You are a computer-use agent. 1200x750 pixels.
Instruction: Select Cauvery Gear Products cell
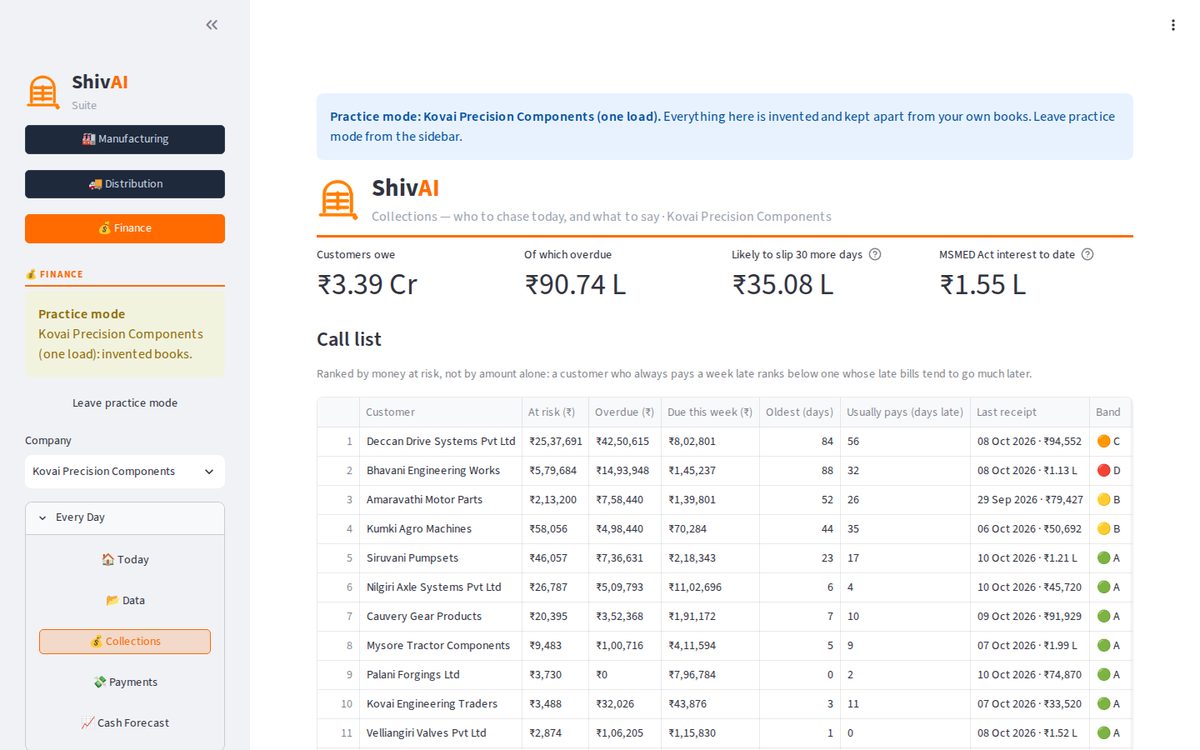tap(441, 616)
